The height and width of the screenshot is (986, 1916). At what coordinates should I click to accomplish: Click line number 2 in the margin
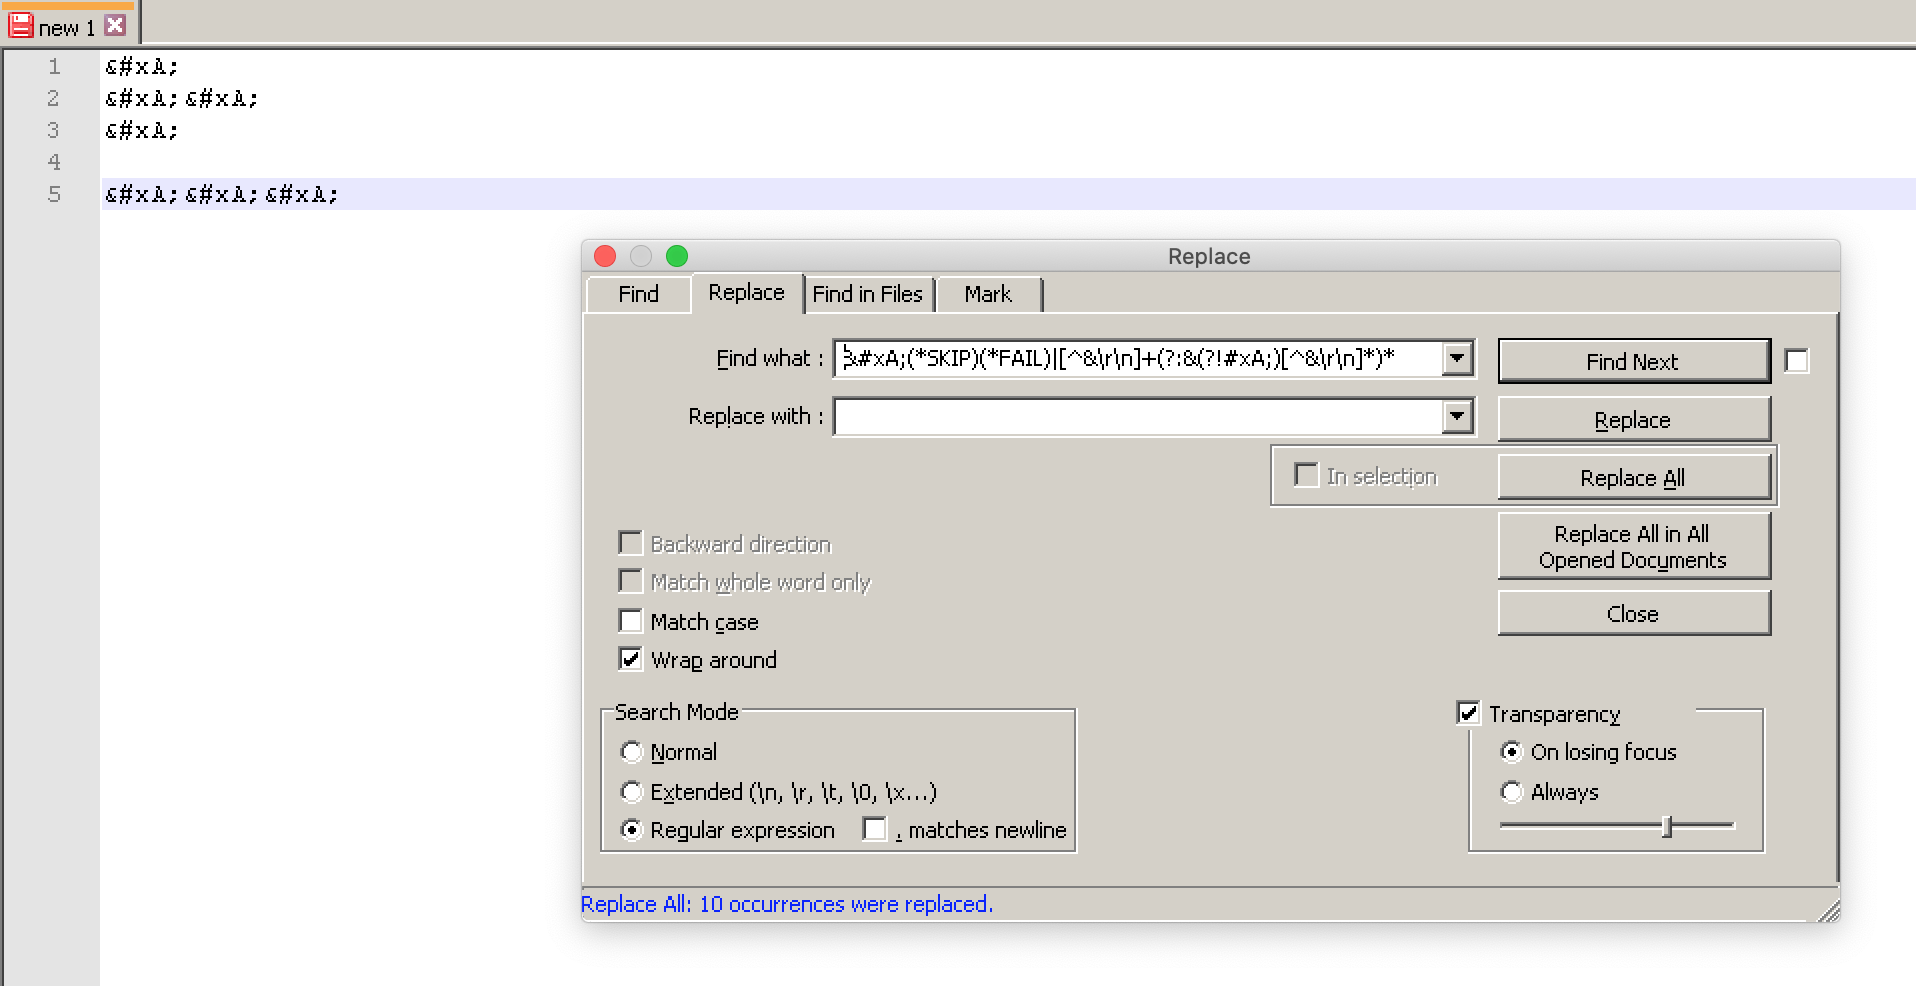pos(54,99)
